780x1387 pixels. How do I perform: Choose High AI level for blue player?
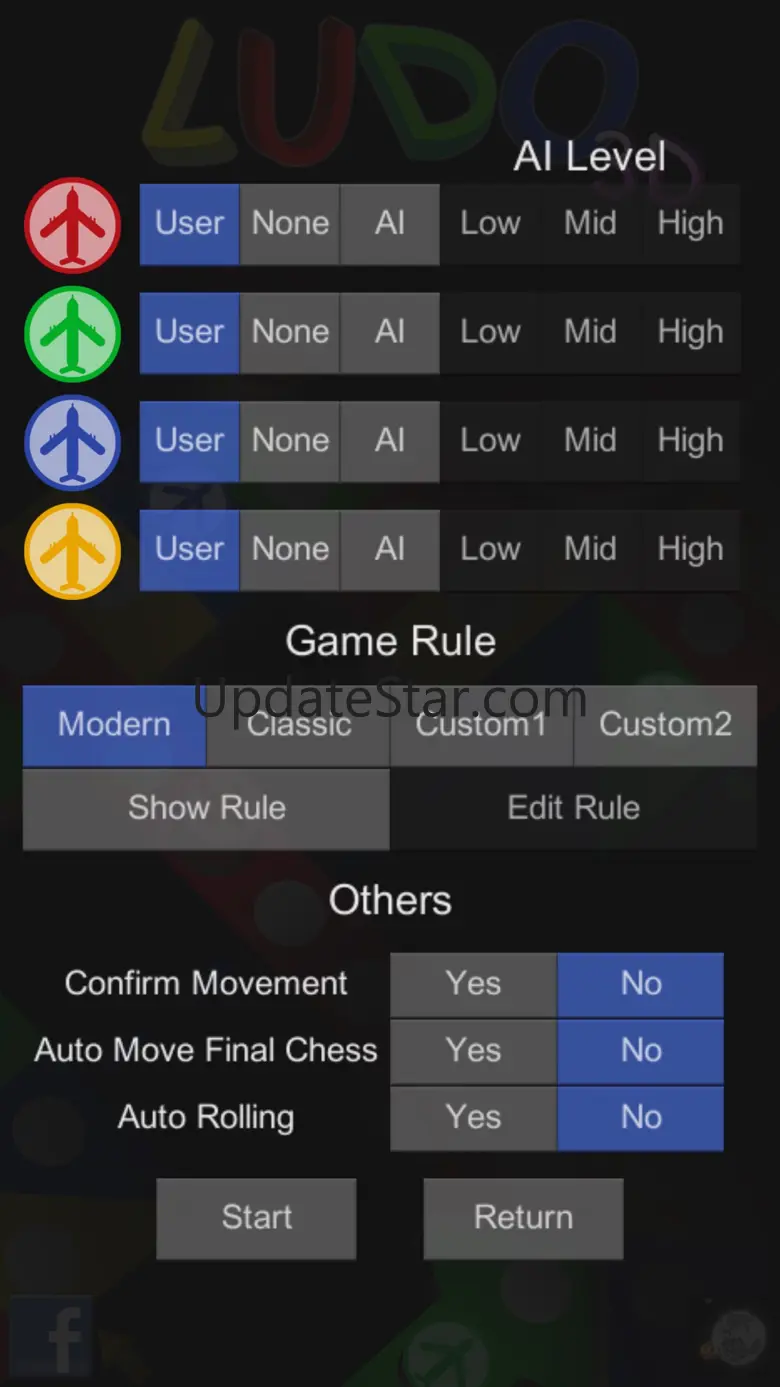coord(690,442)
